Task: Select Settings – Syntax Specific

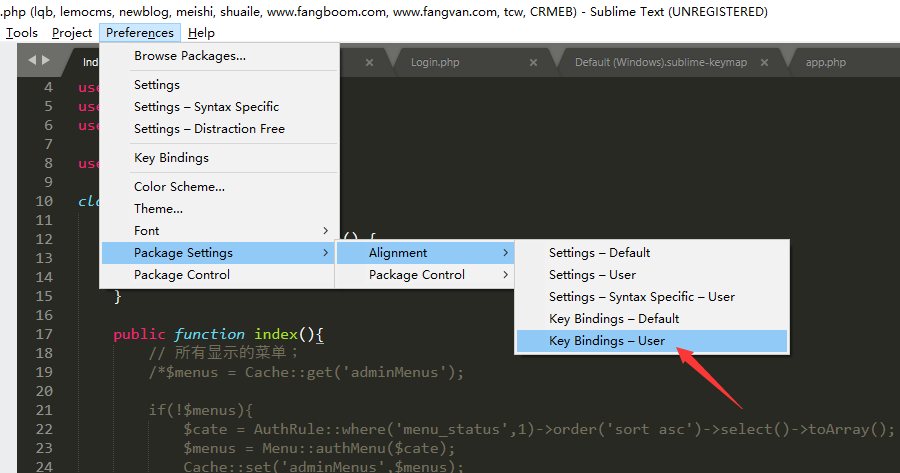Action: click(220, 107)
